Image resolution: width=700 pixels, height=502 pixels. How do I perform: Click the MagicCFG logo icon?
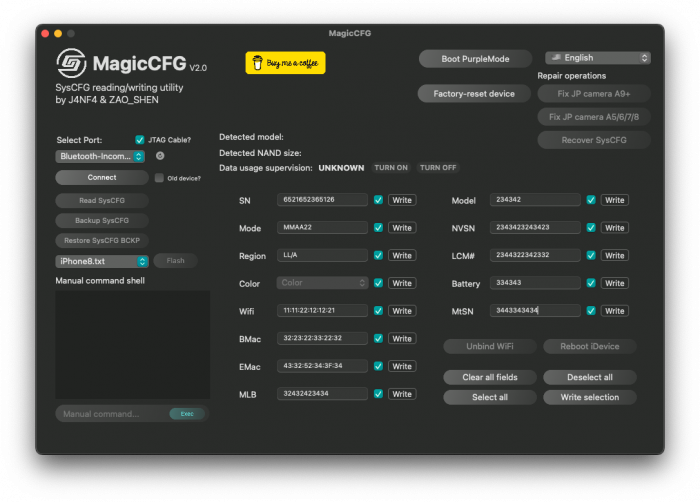[71, 63]
